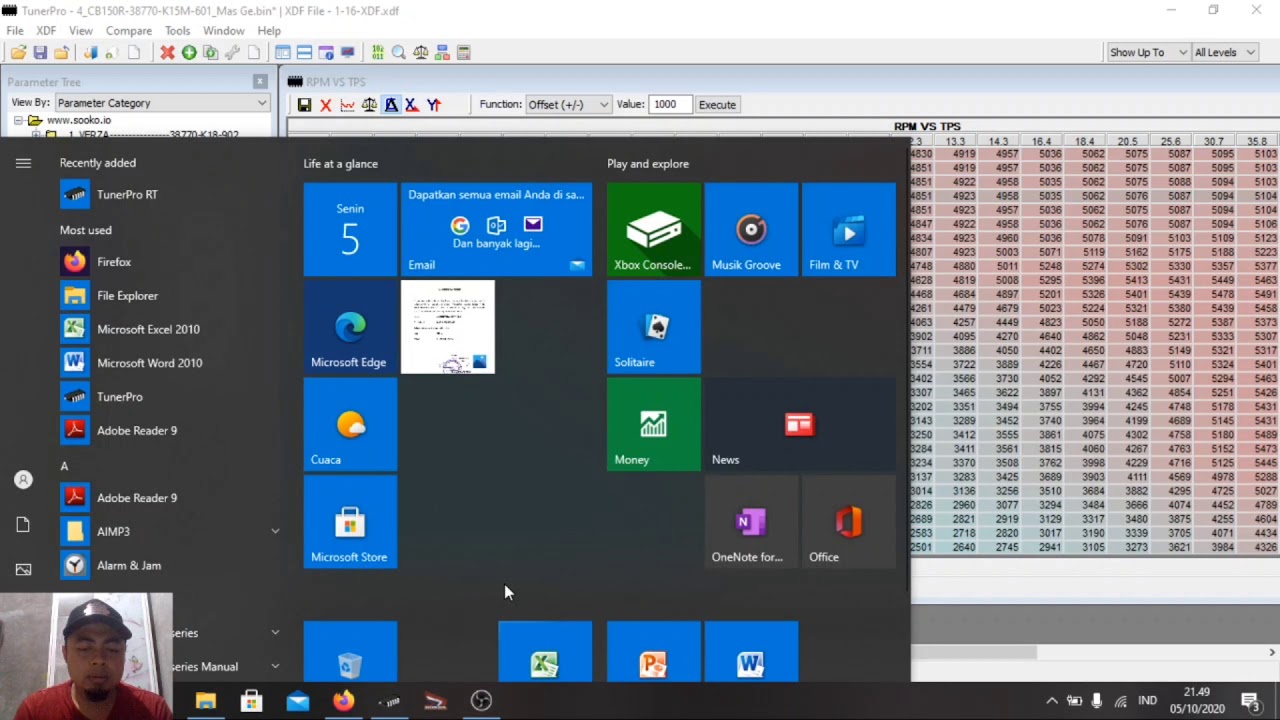Screen dimensions: 1280x720
Task: Open the Office tile
Action: [849, 522]
